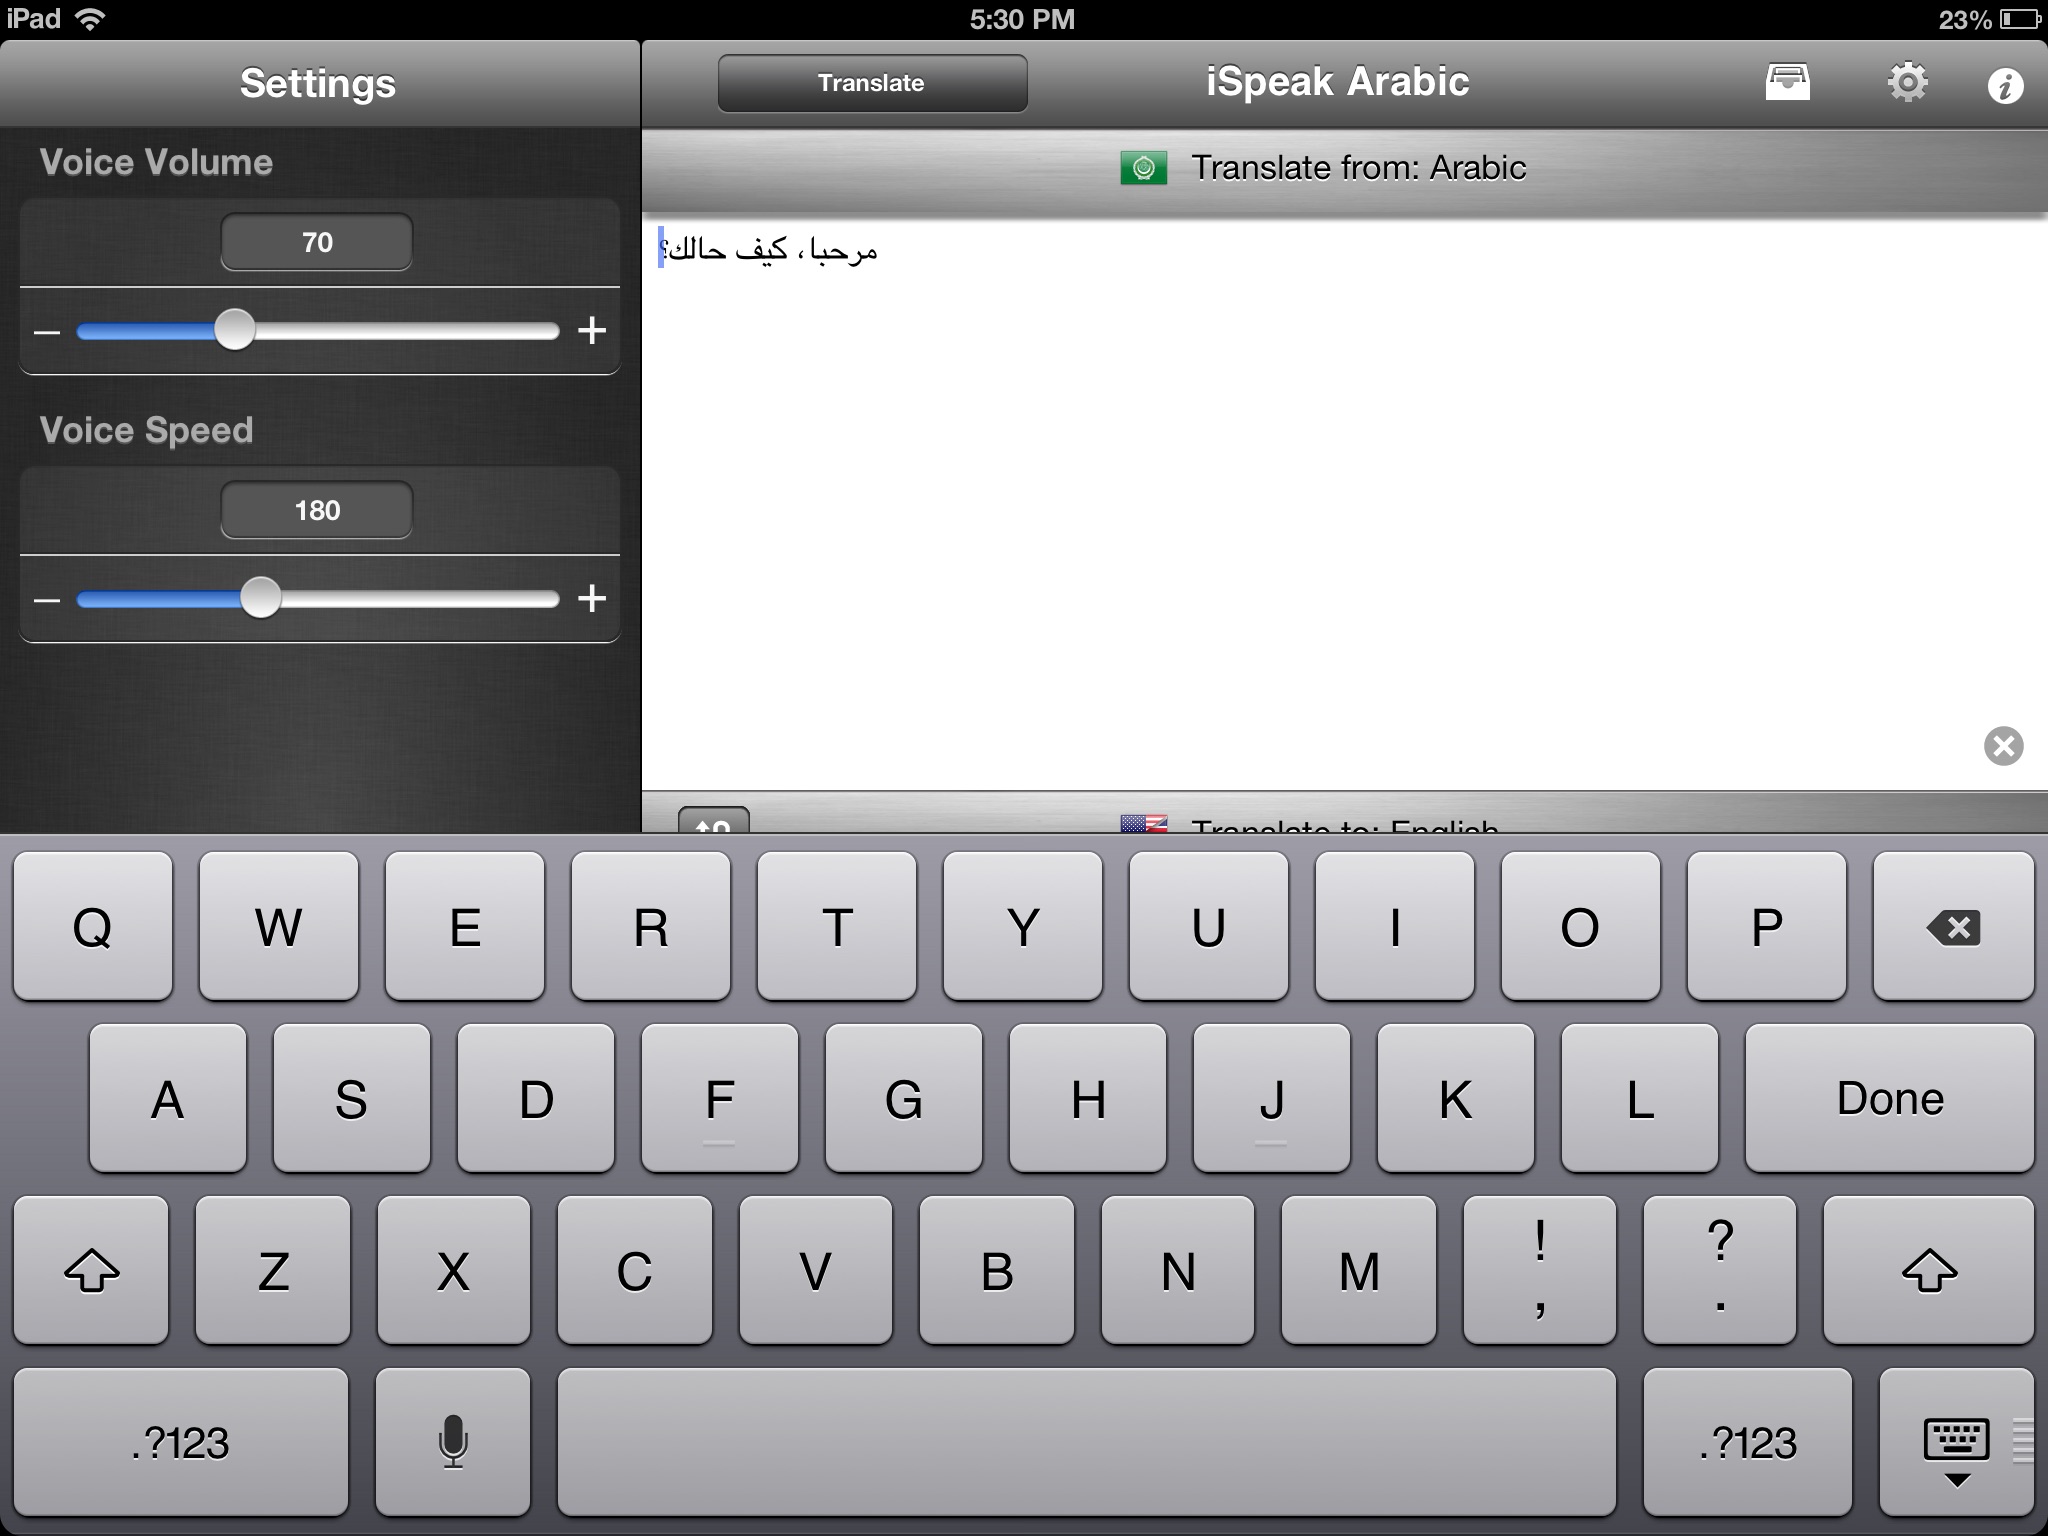Tap the M key
Image resolution: width=2048 pixels, height=1536 pixels.
click(x=1359, y=1270)
